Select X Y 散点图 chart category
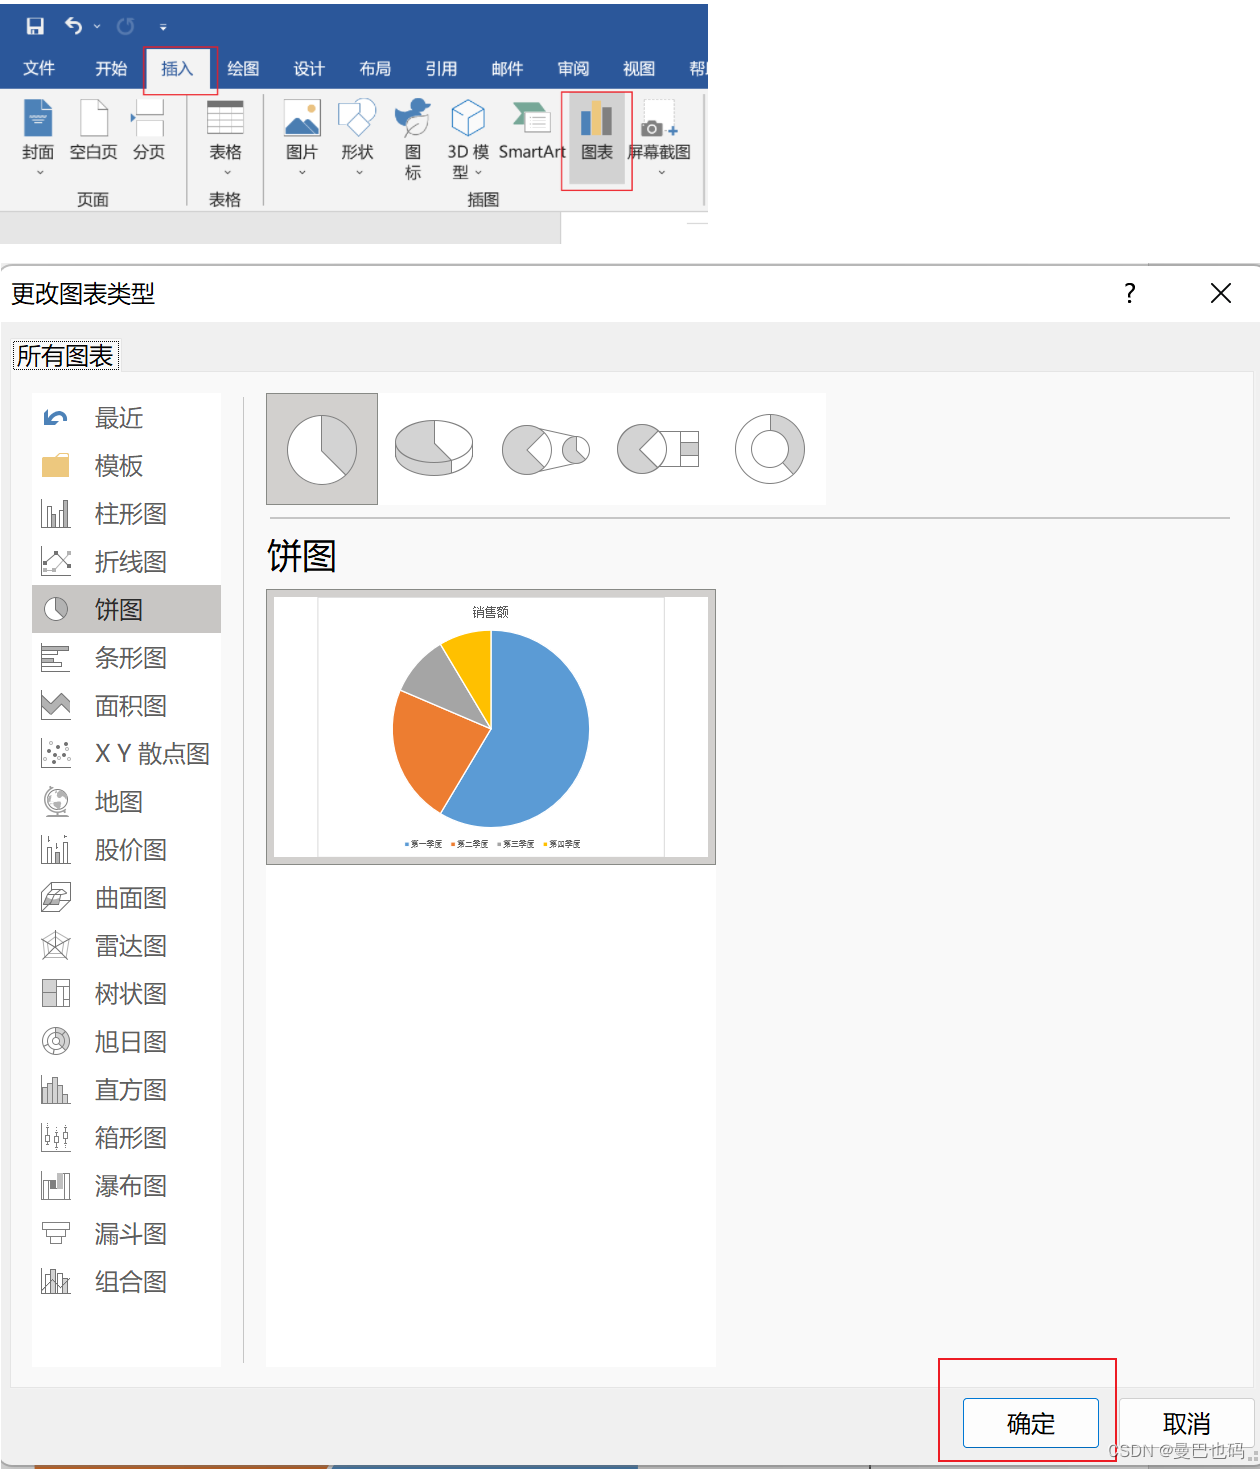Image resolution: width=1260 pixels, height=1469 pixels. pos(127,753)
